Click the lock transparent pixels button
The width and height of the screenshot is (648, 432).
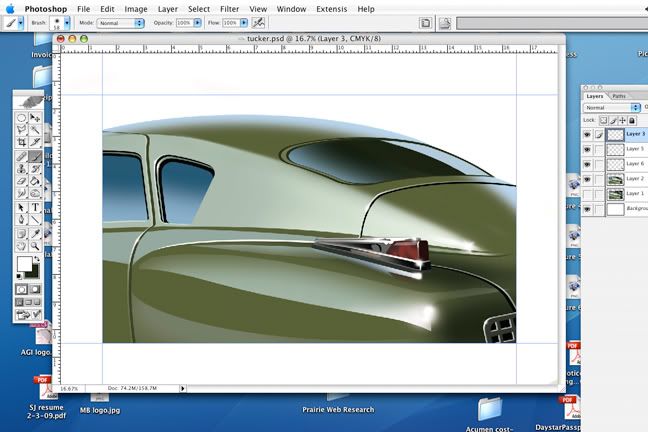pyautogui.click(x=604, y=120)
